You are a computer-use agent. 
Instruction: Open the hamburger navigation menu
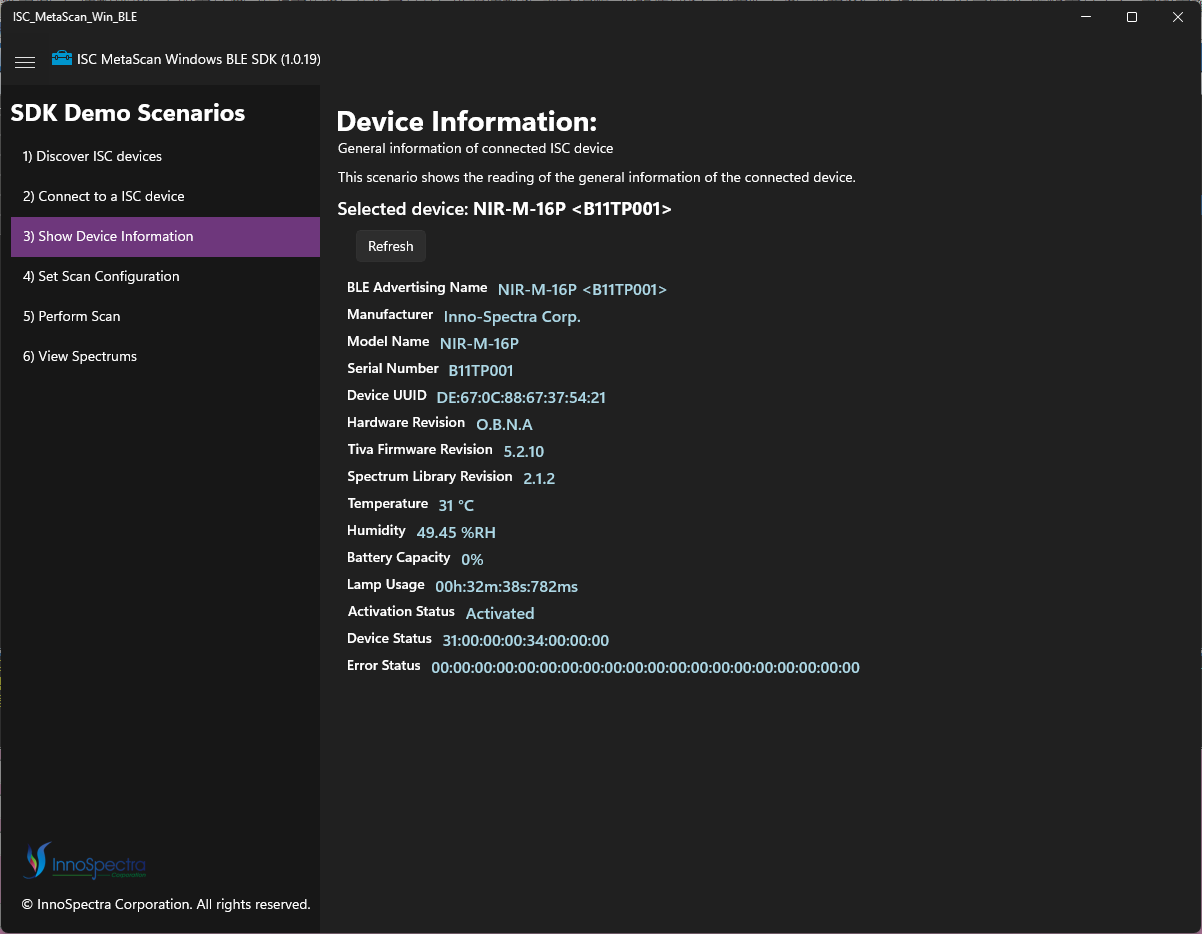pyautogui.click(x=25, y=62)
